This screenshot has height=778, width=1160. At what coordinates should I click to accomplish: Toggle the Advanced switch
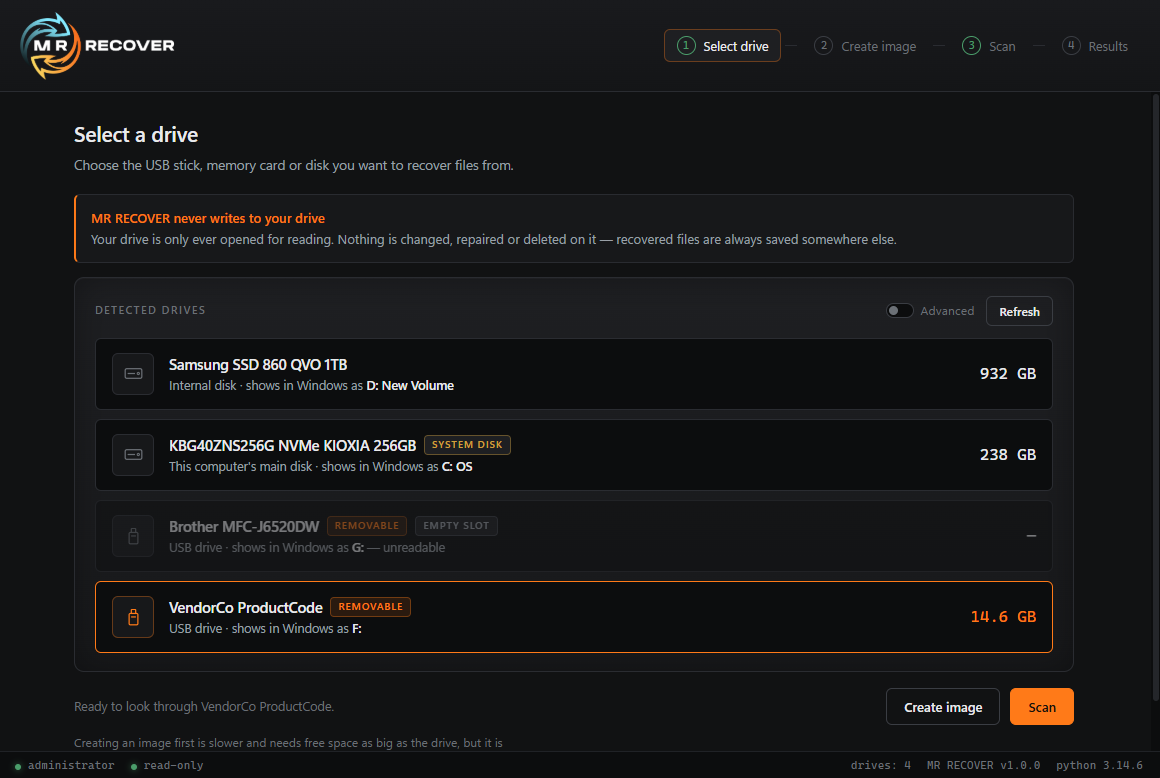pos(900,311)
